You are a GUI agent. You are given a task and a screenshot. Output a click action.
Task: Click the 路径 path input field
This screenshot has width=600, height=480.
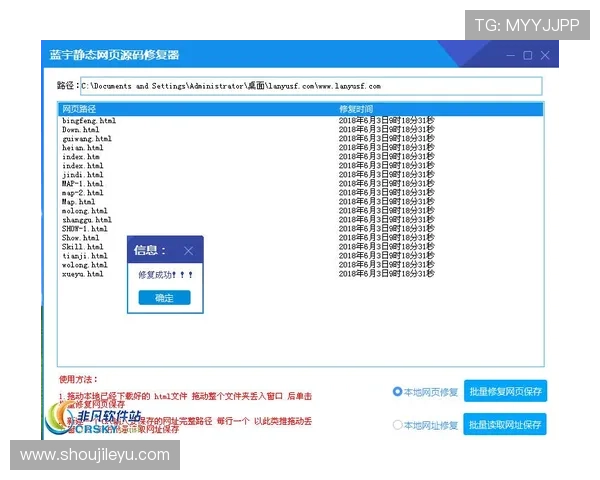click(x=310, y=86)
